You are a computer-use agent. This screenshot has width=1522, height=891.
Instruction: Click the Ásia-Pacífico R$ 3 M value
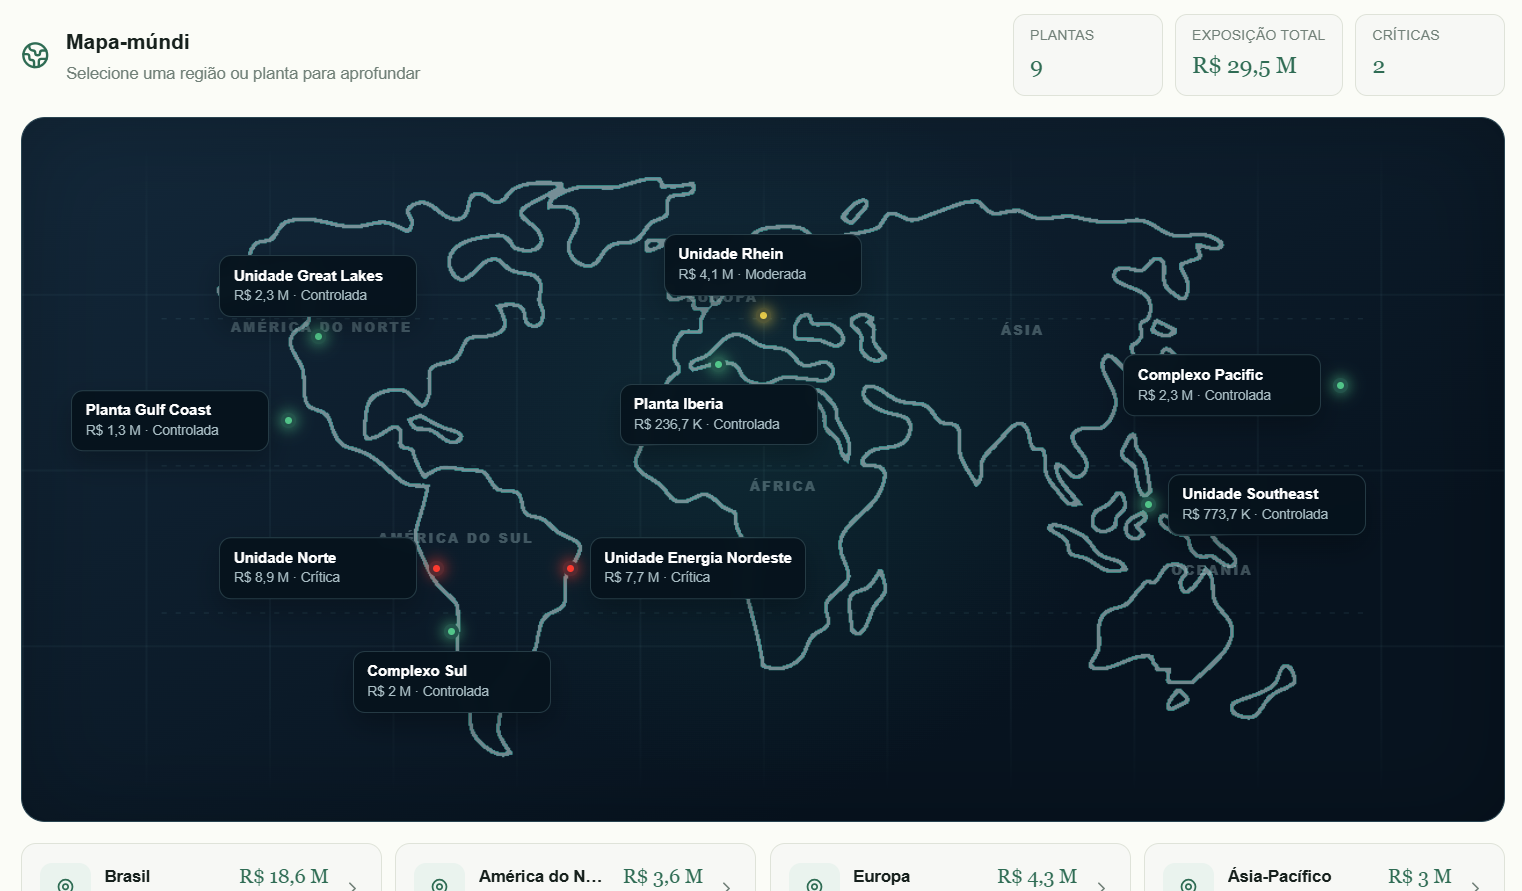(x=1420, y=877)
